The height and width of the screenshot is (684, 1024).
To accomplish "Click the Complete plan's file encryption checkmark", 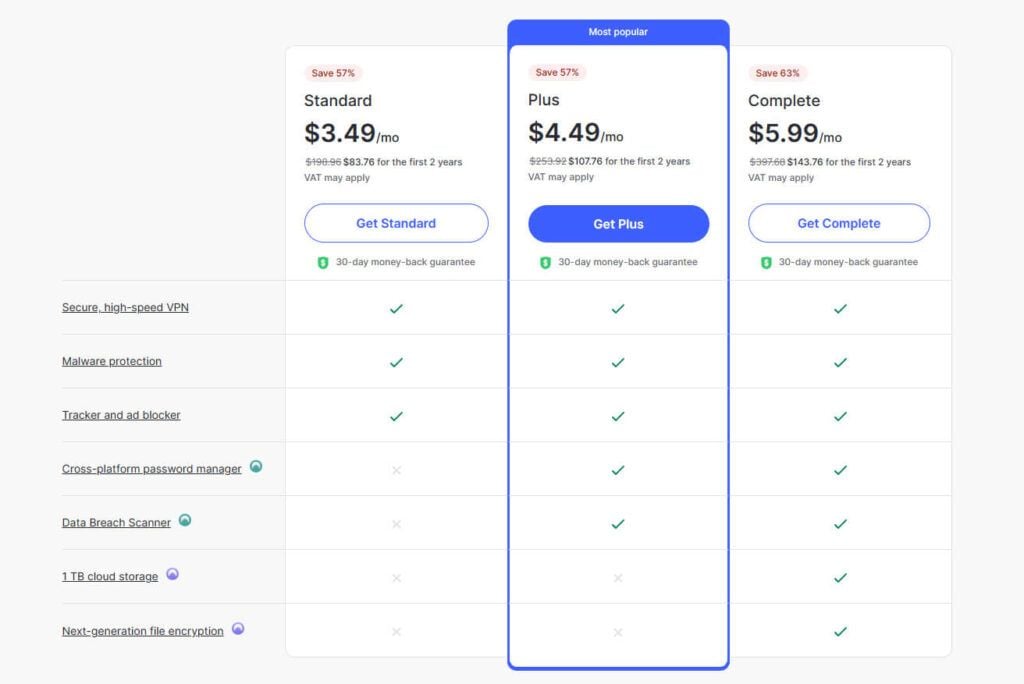I will [840, 631].
